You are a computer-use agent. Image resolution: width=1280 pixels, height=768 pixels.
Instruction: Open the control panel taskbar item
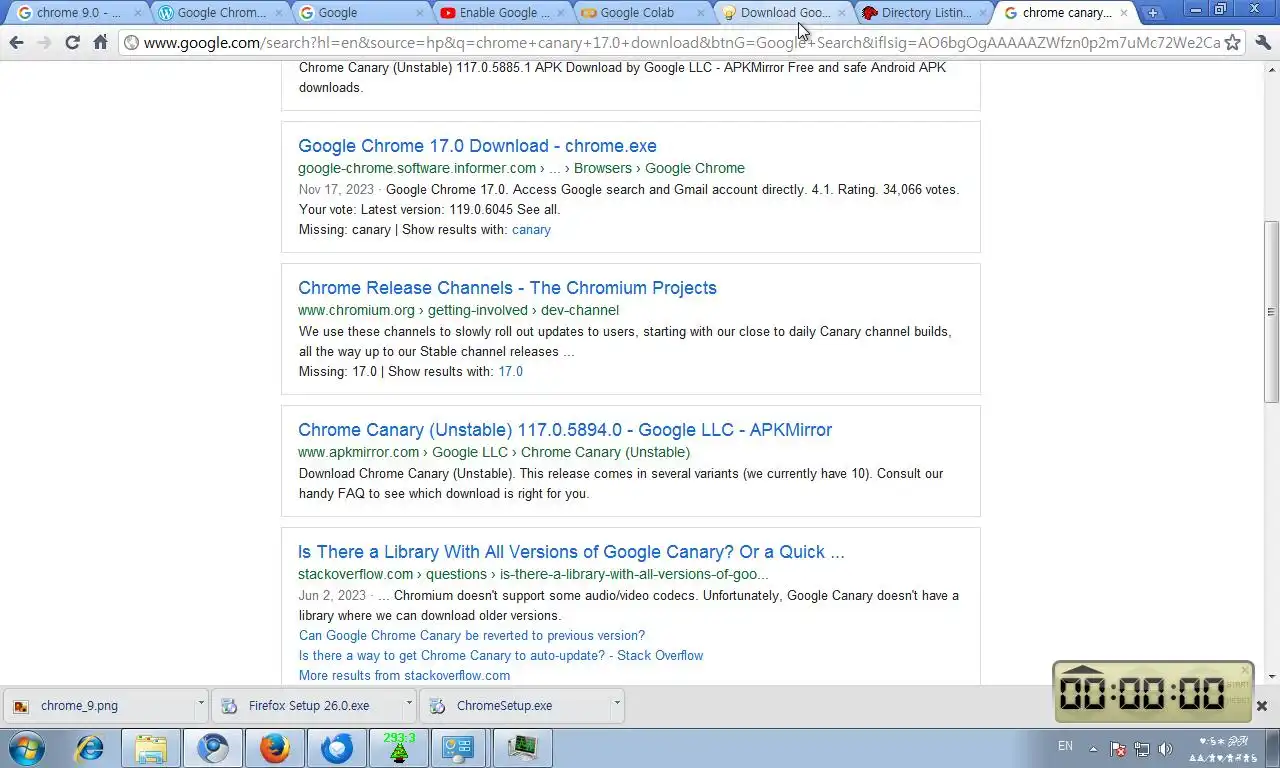[x=459, y=748]
